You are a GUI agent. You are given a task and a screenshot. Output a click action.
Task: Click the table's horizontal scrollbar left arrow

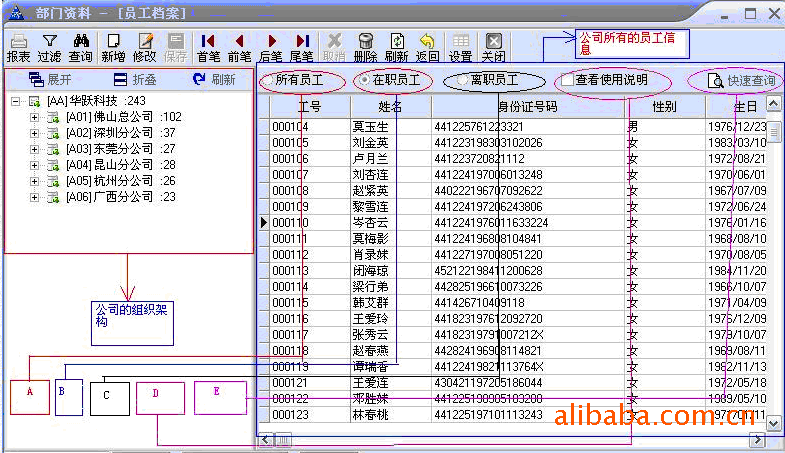tap(266, 439)
